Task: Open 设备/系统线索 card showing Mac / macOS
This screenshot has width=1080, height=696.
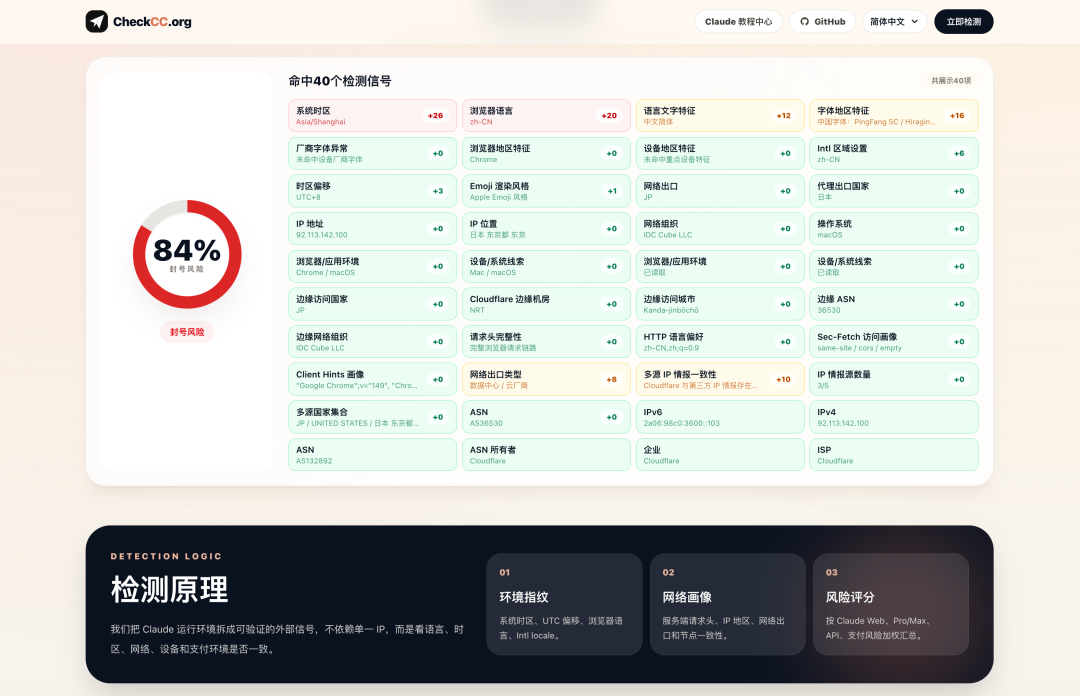Action: [x=546, y=266]
